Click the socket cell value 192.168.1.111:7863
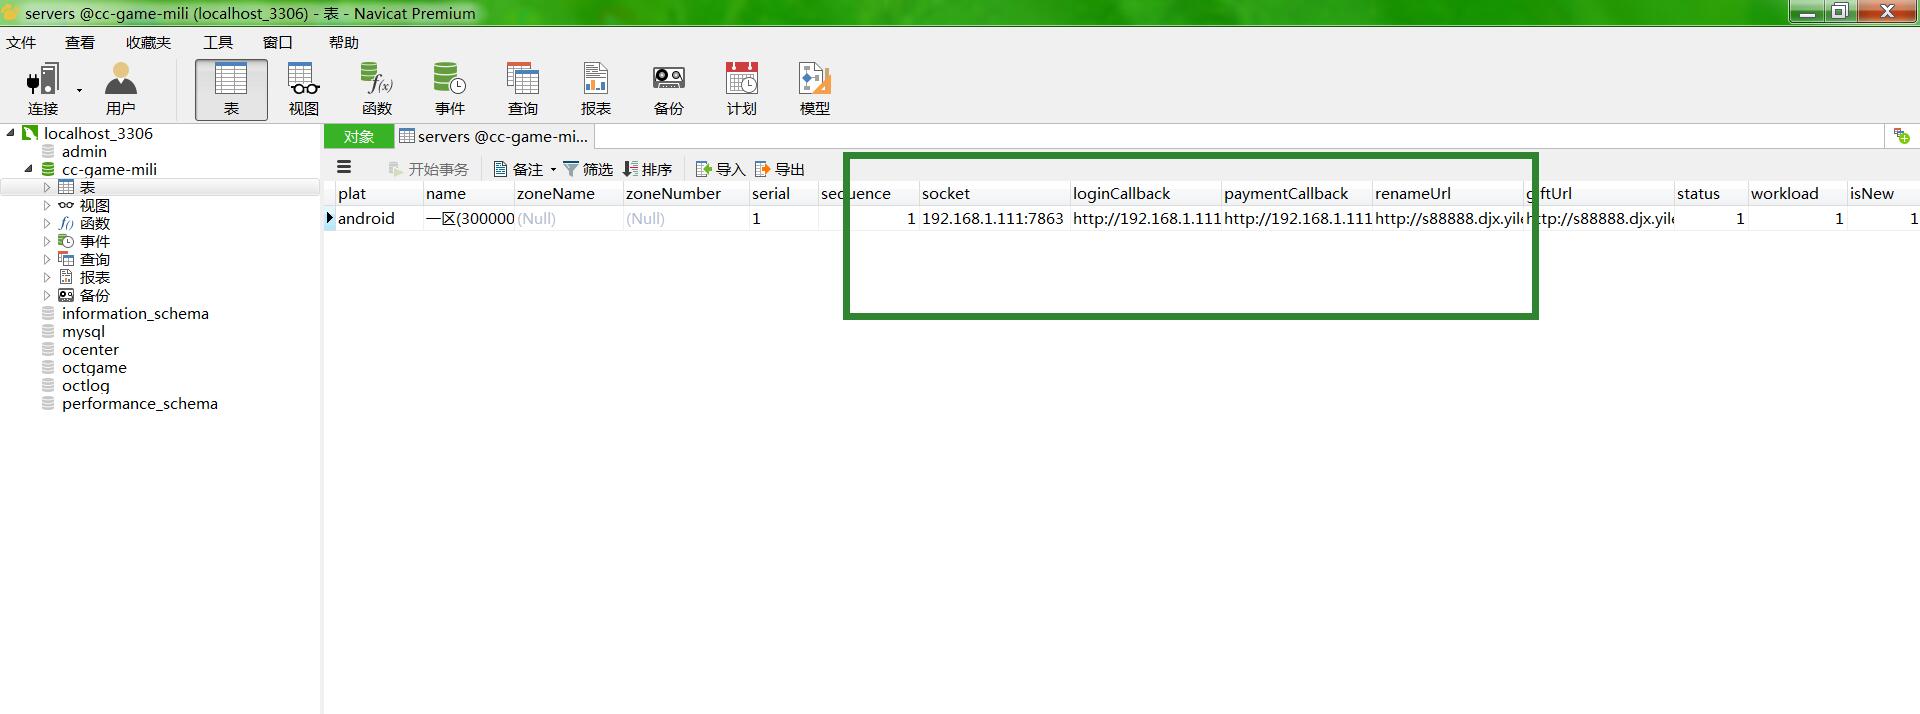The height and width of the screenshot is (714, 1920). click(992, 218)
